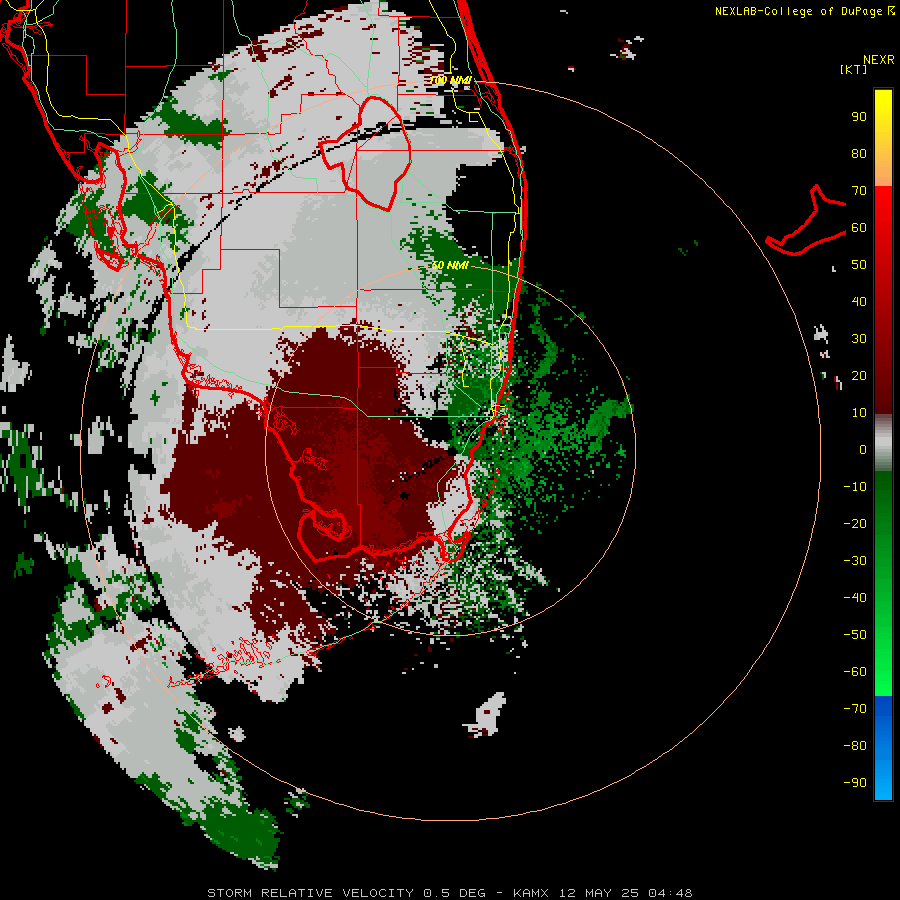Click the -90 value on the color scale
900x900 pixels.
point(855,783)
